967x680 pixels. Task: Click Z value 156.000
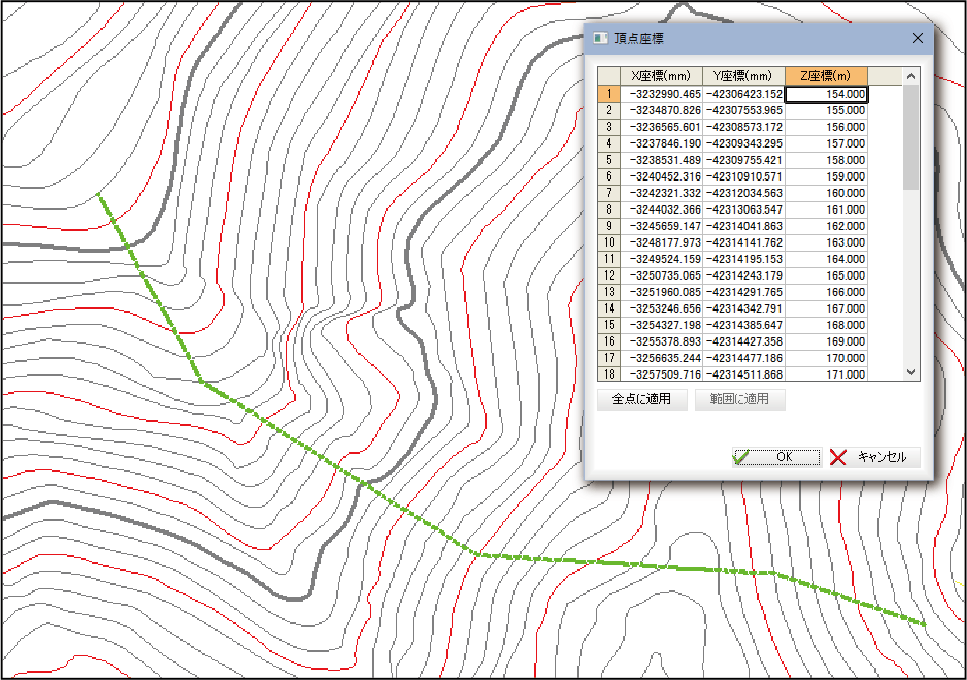[826, 127]
